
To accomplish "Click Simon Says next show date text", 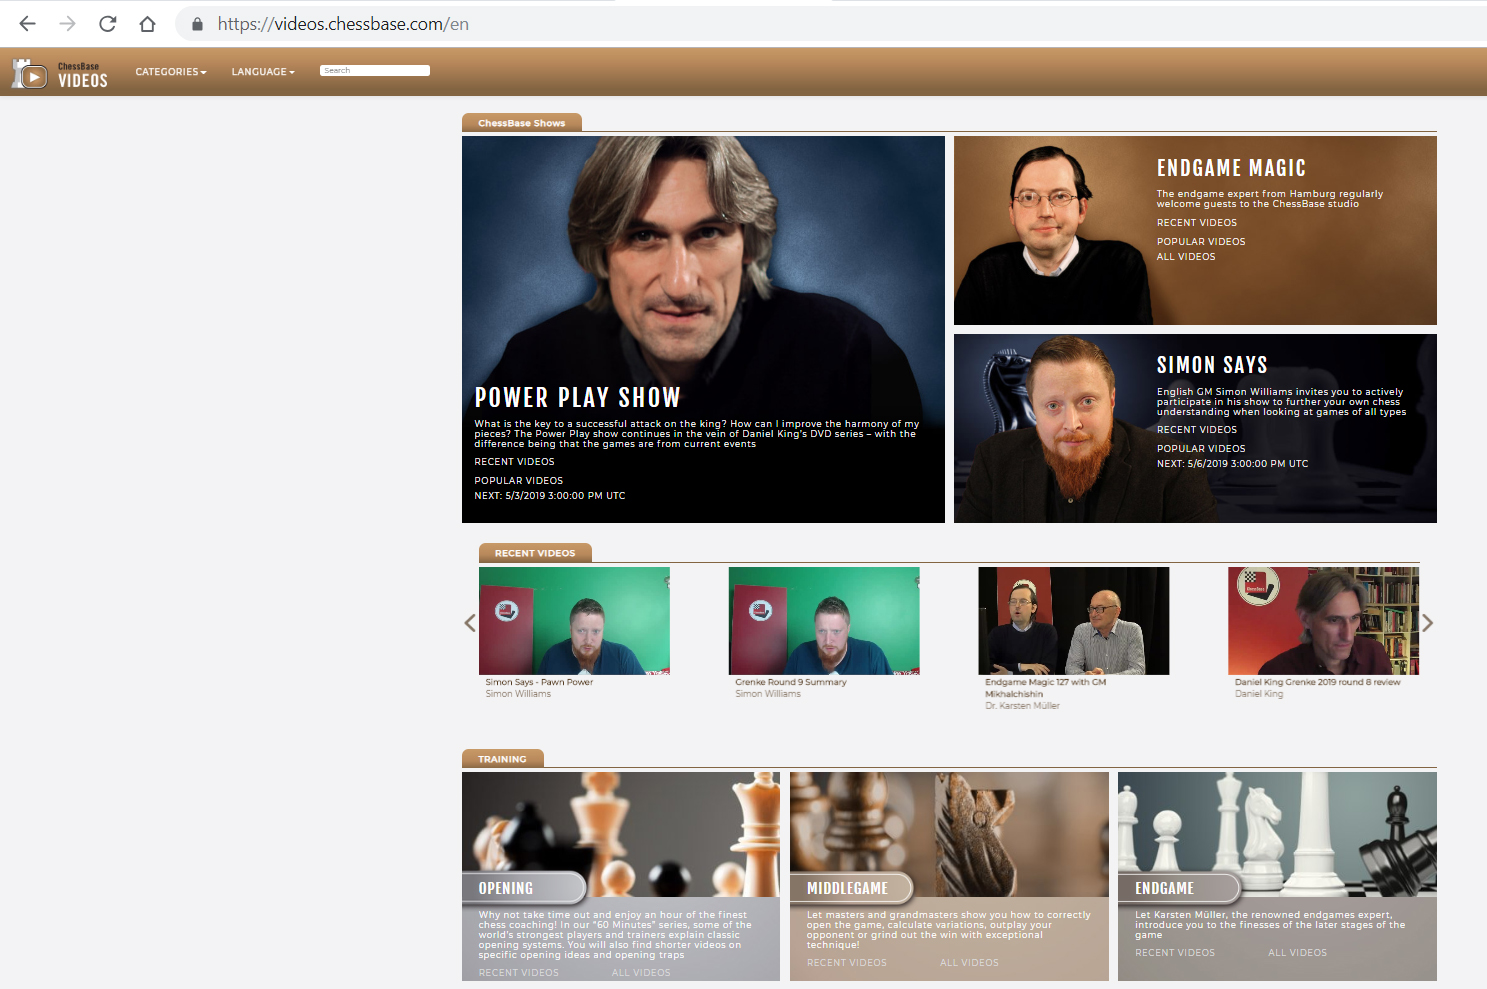I will [x=1232, y=464].
